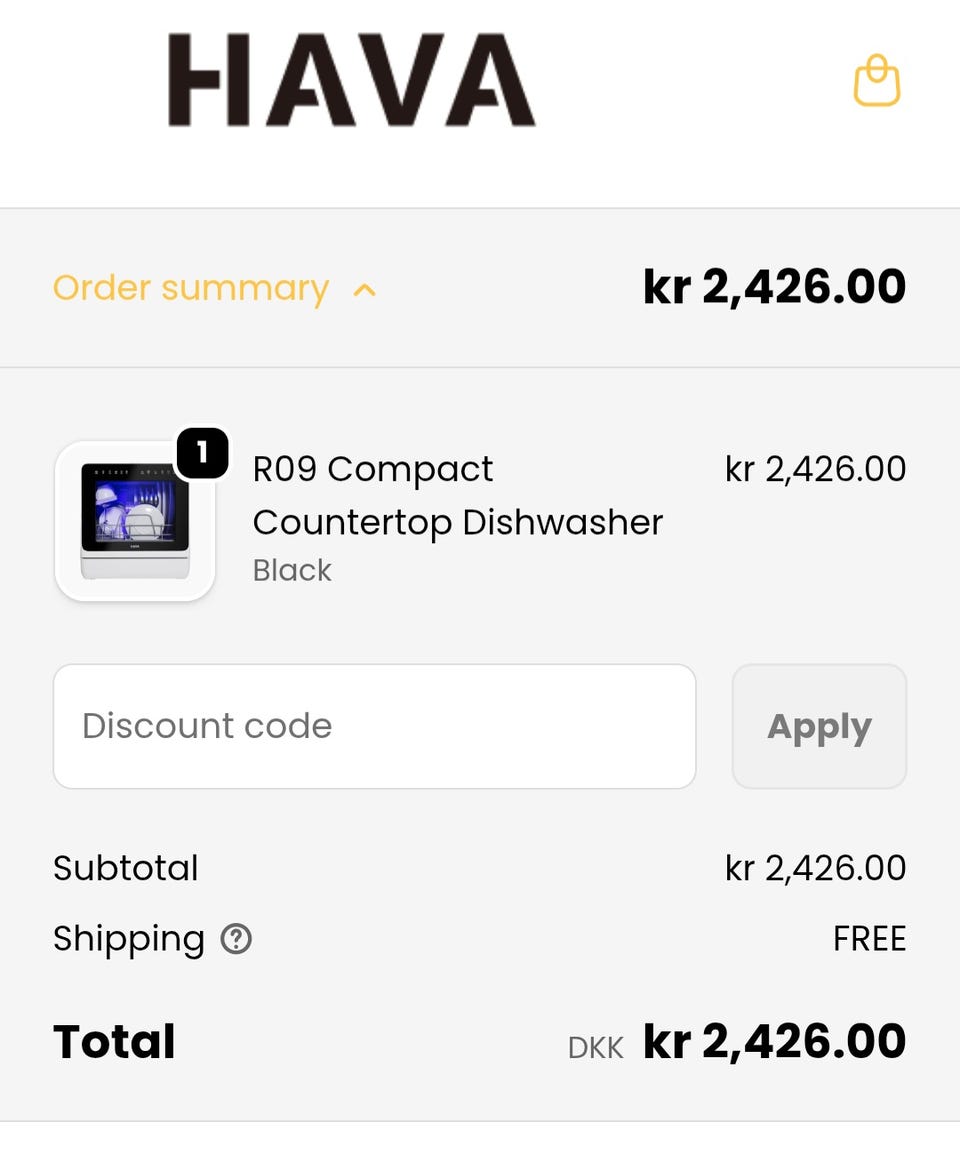This screenshot has width=960, height=1163.
Task: Click the Black variant label
Action: point(292,570)
